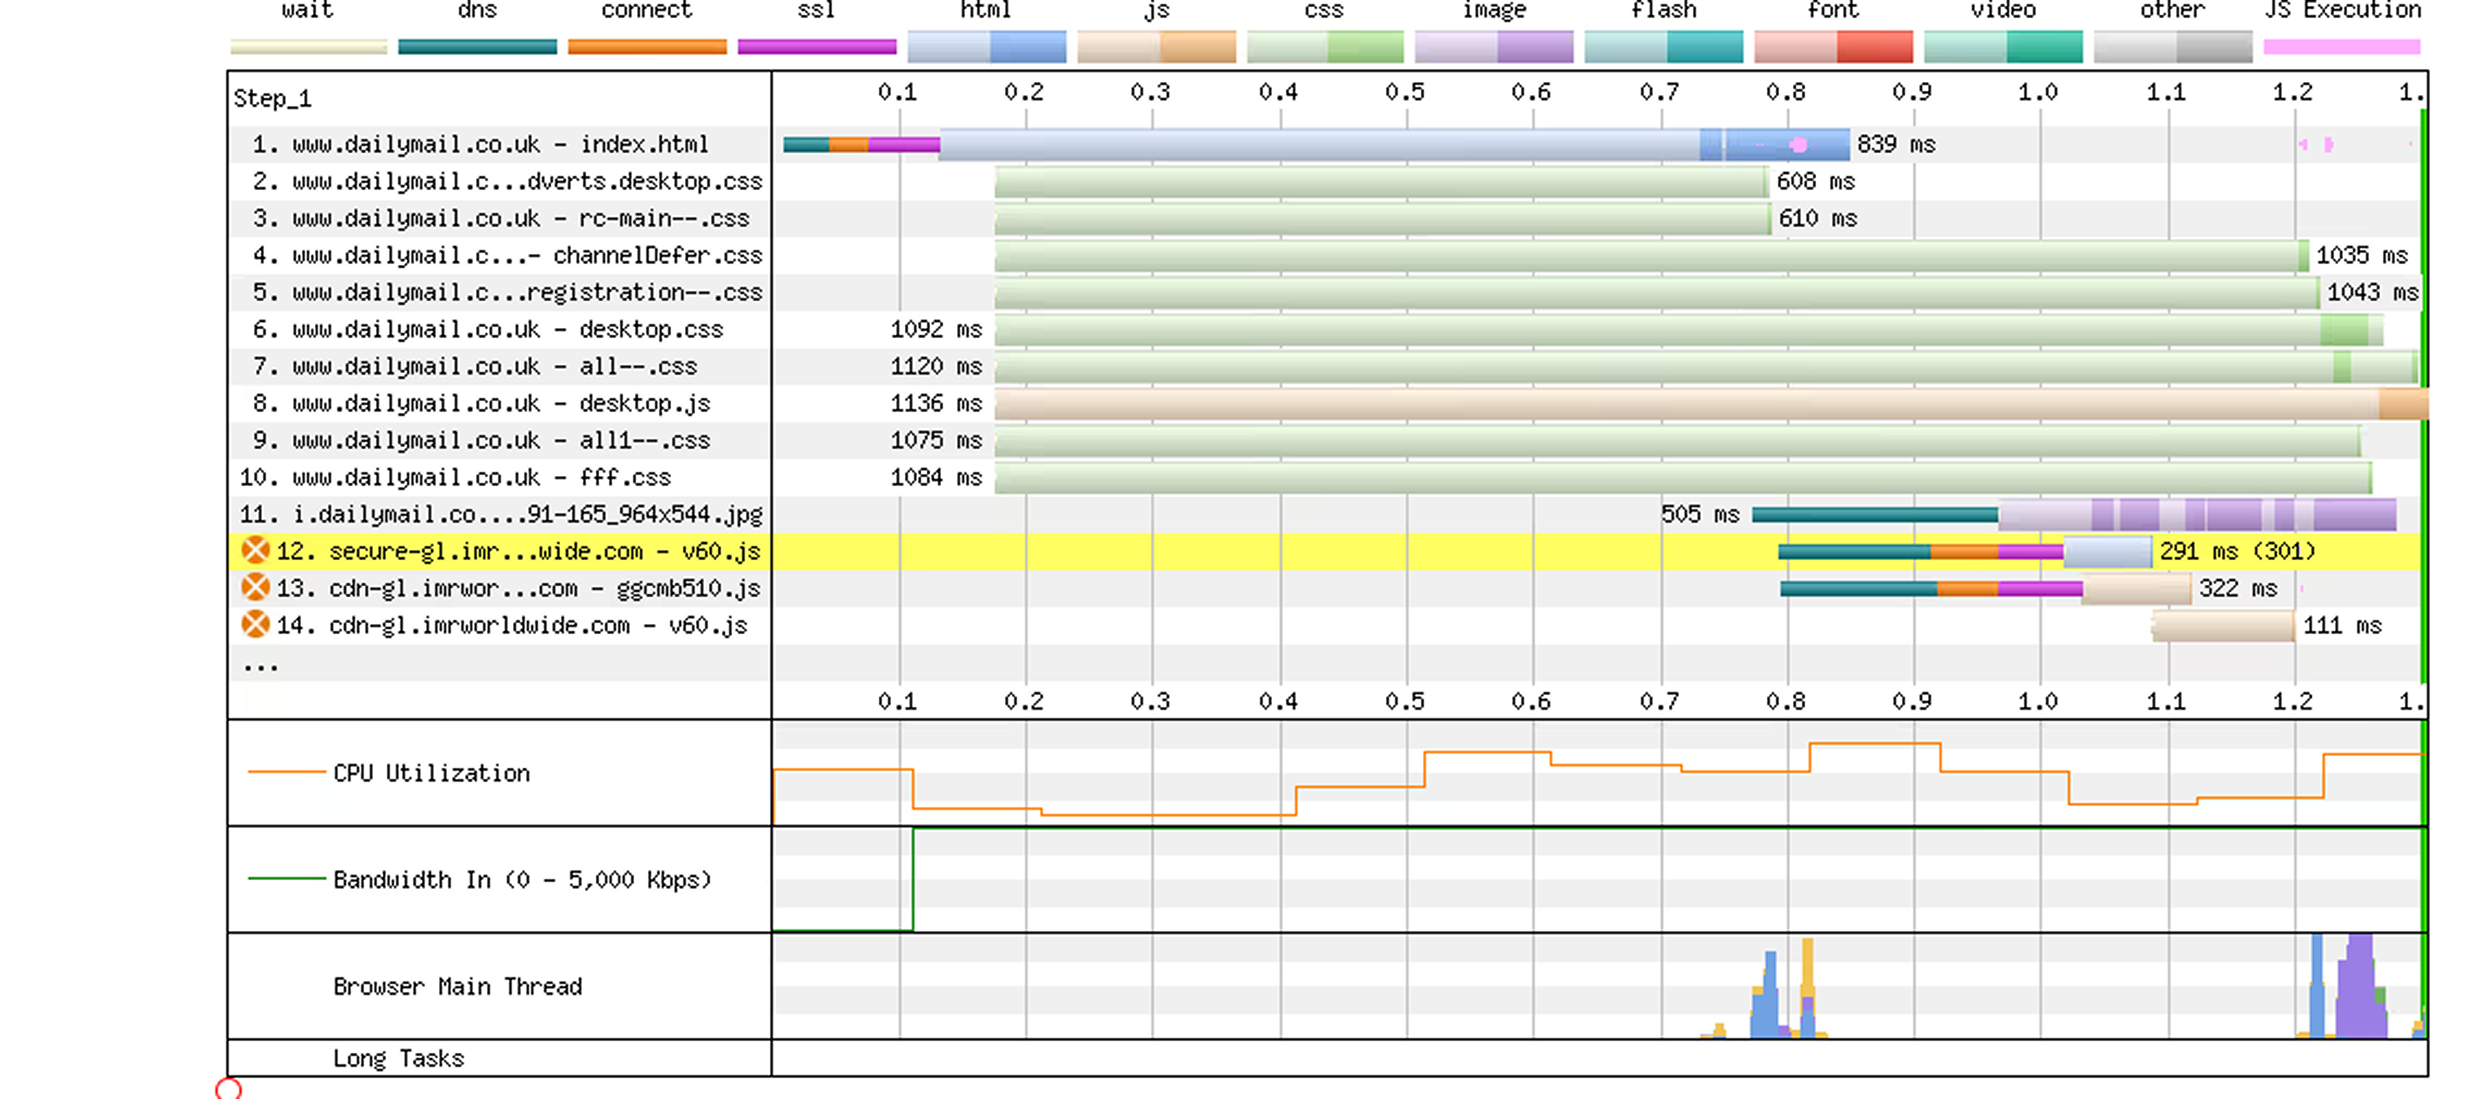The height and width of the screenshot is (1112, 2475).
Task: Click the purple spike in Browser Main Thread
Action: [x=2360, y=986]
